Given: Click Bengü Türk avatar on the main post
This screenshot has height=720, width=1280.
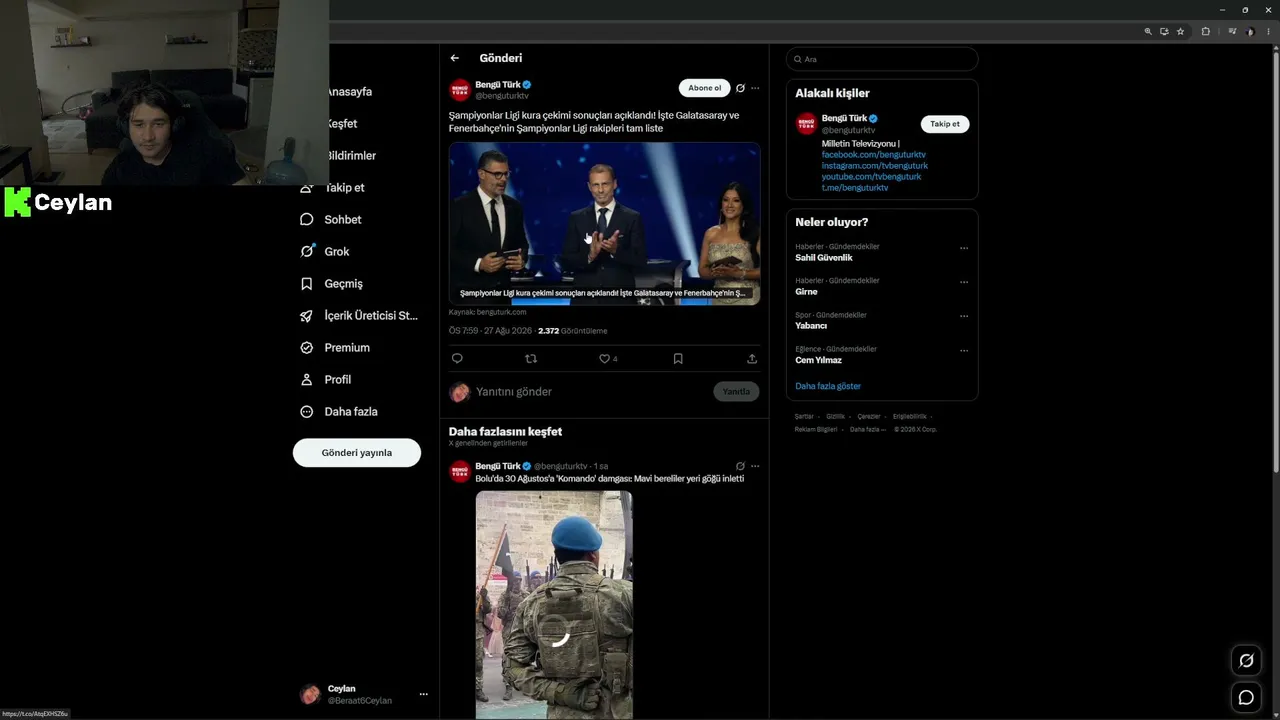Looking at the screenshot, I should click(460, 90).
